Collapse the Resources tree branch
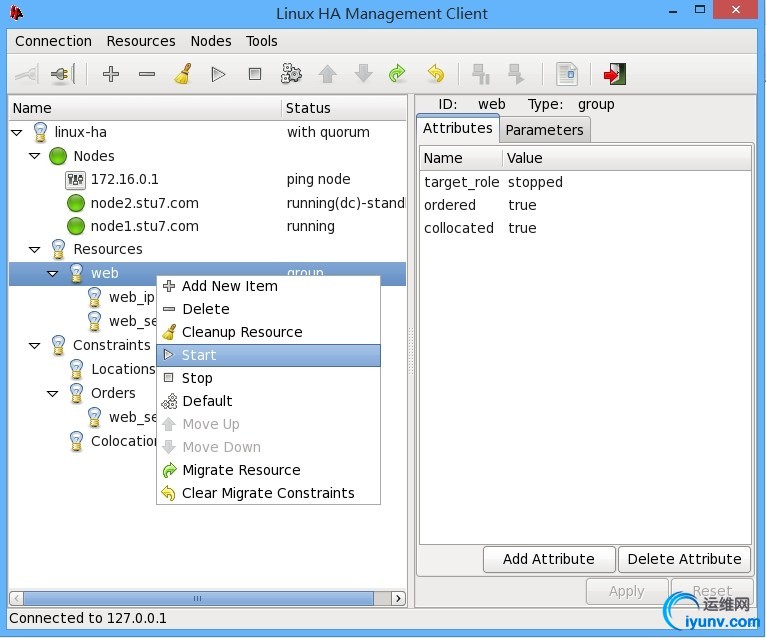 [x=35, y=250]
